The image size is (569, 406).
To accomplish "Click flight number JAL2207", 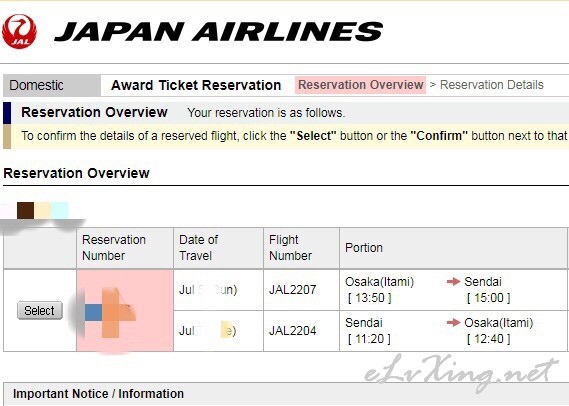I will [x=292, y=290].
